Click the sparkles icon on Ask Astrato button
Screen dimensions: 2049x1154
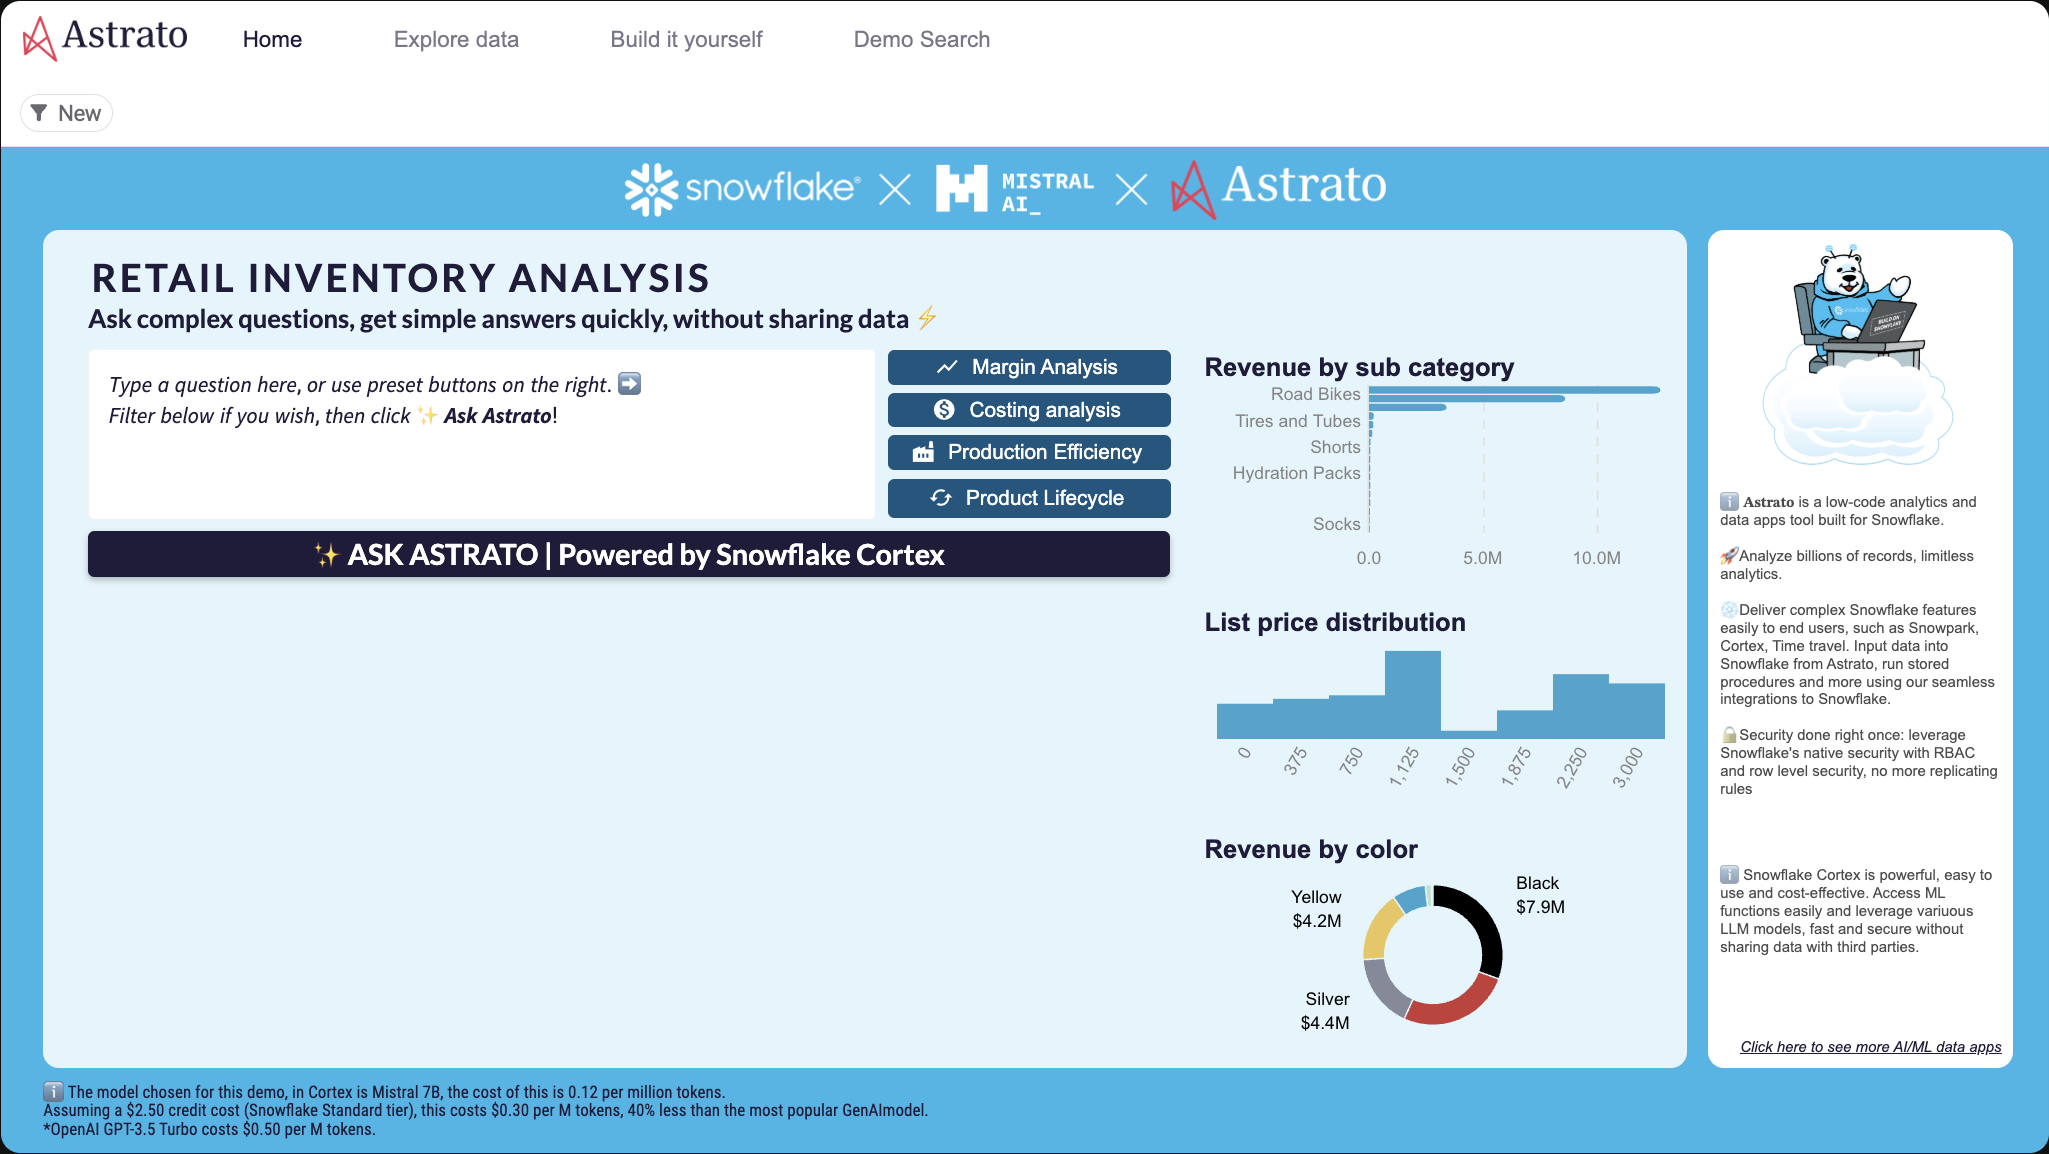(x=327, y=555)
